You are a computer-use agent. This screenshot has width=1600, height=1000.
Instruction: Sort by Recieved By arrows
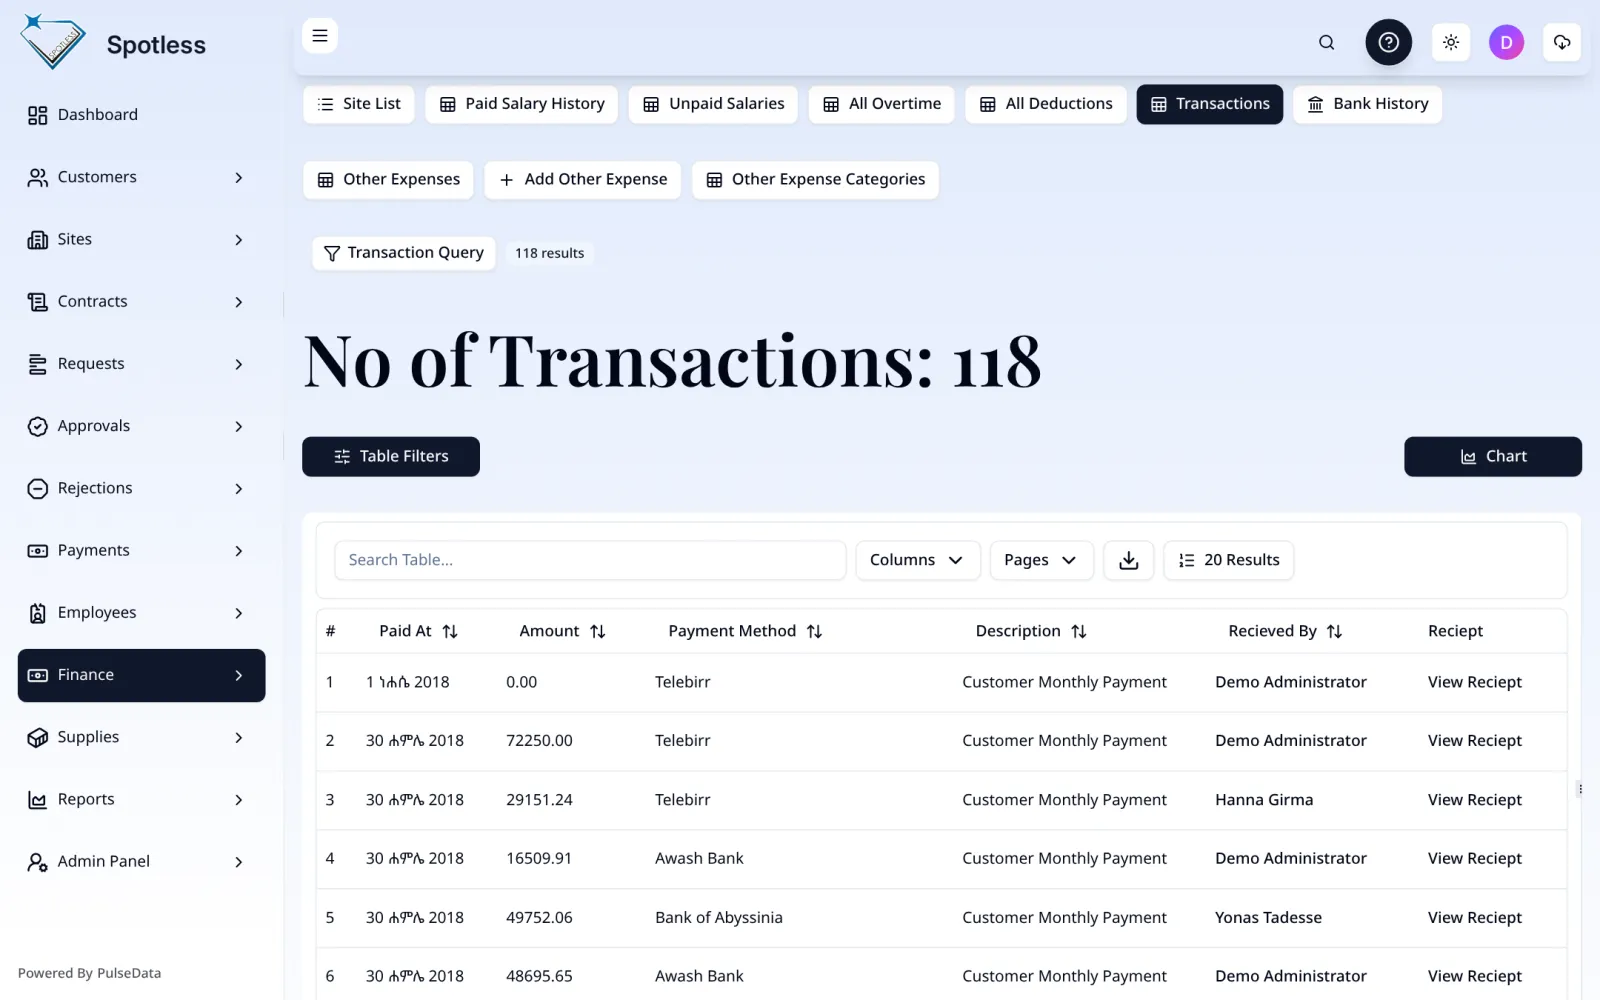coord(1335,631)
